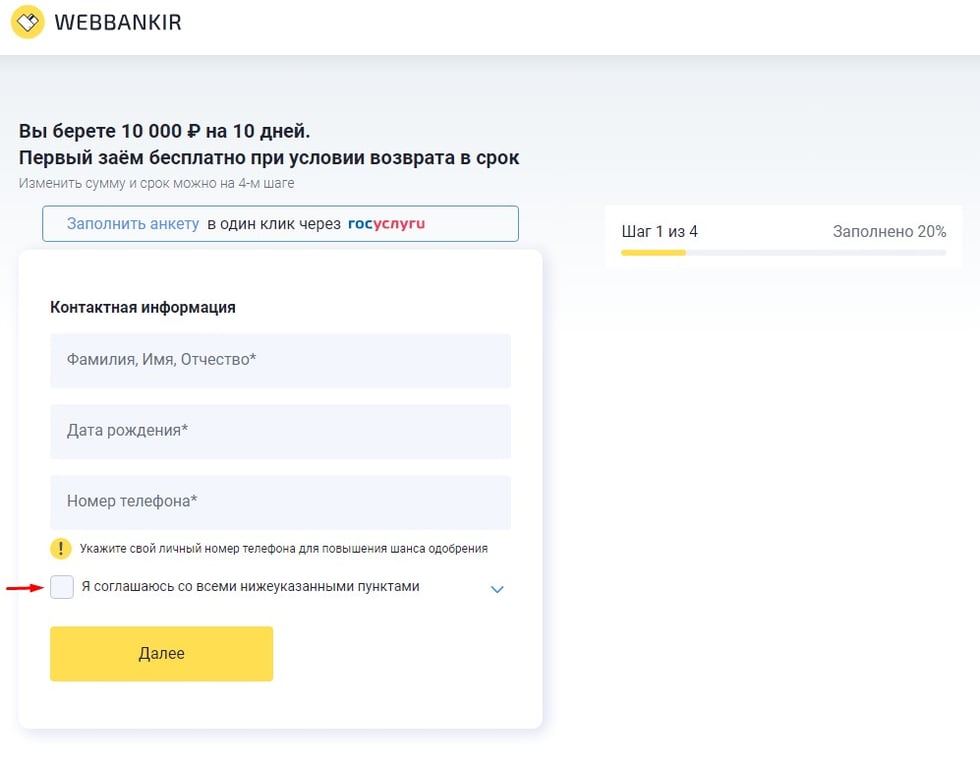Click the "Заполнено 20%" indicator
This screenshot has width=980, height=768.
[889, 232]
